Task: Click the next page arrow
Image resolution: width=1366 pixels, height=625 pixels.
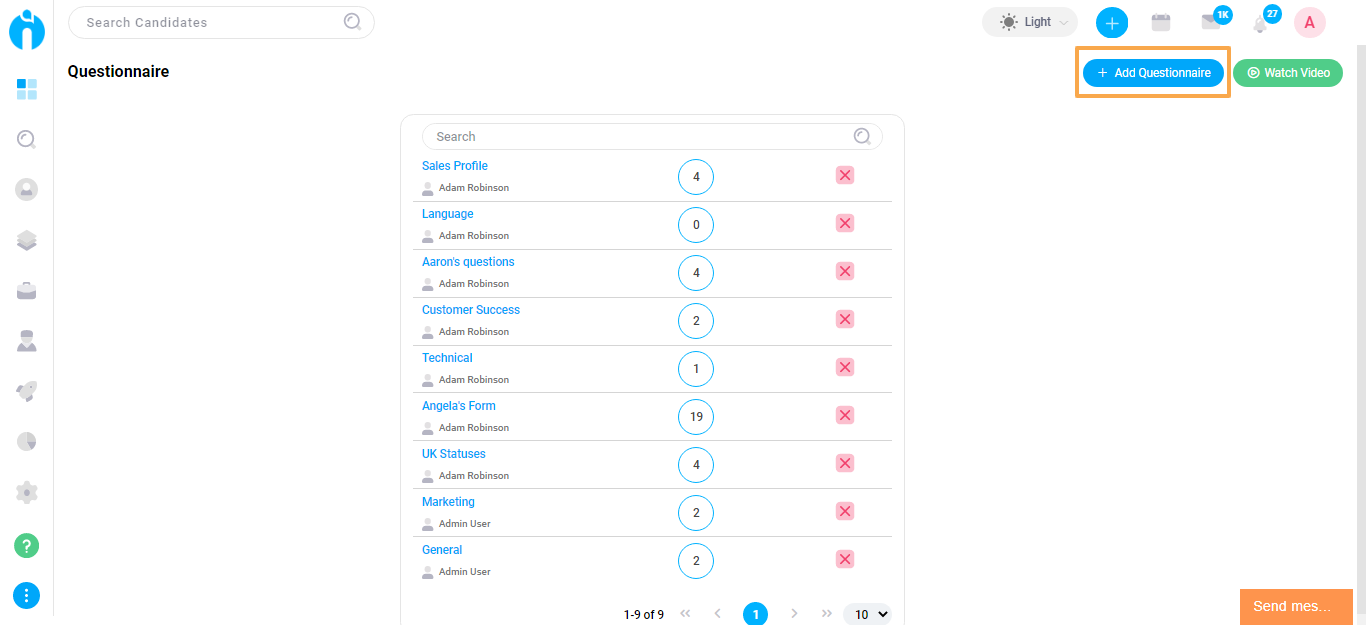Action: tap(794, 614)
